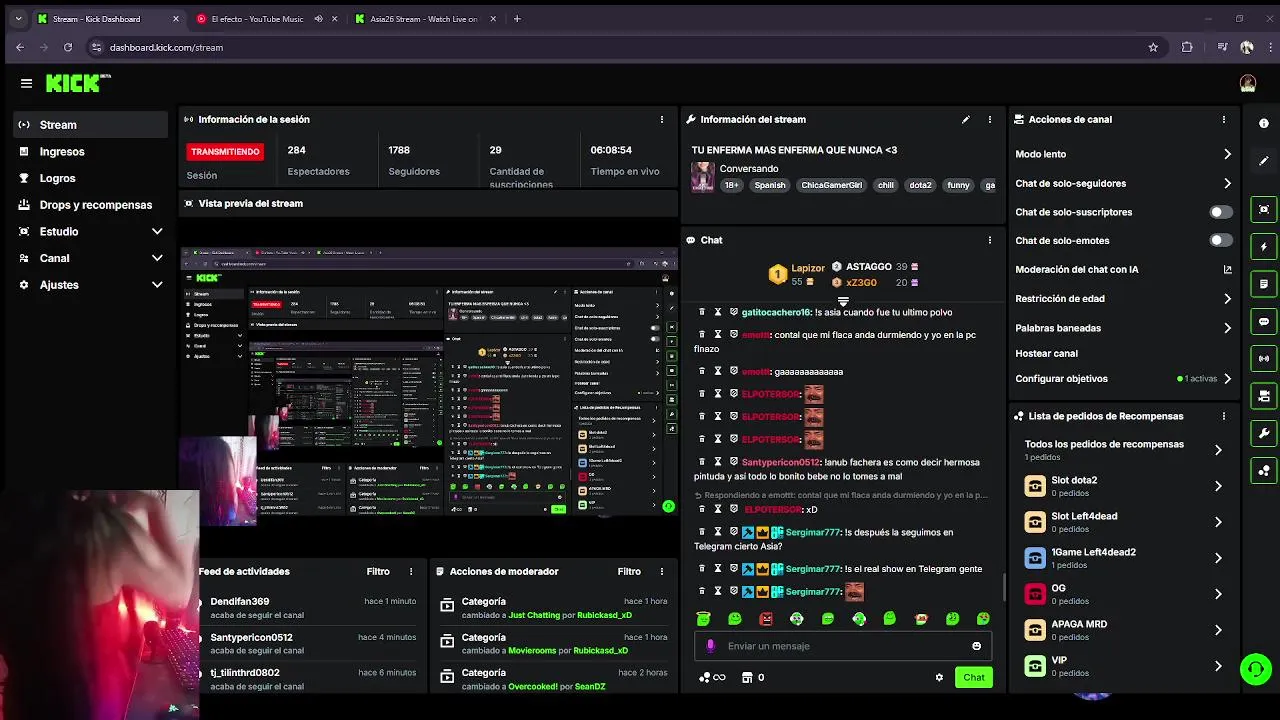Open Lista de pedidos de Recompensas options menu
The height and width of the screenshot is (720, 1280).
1223,416
